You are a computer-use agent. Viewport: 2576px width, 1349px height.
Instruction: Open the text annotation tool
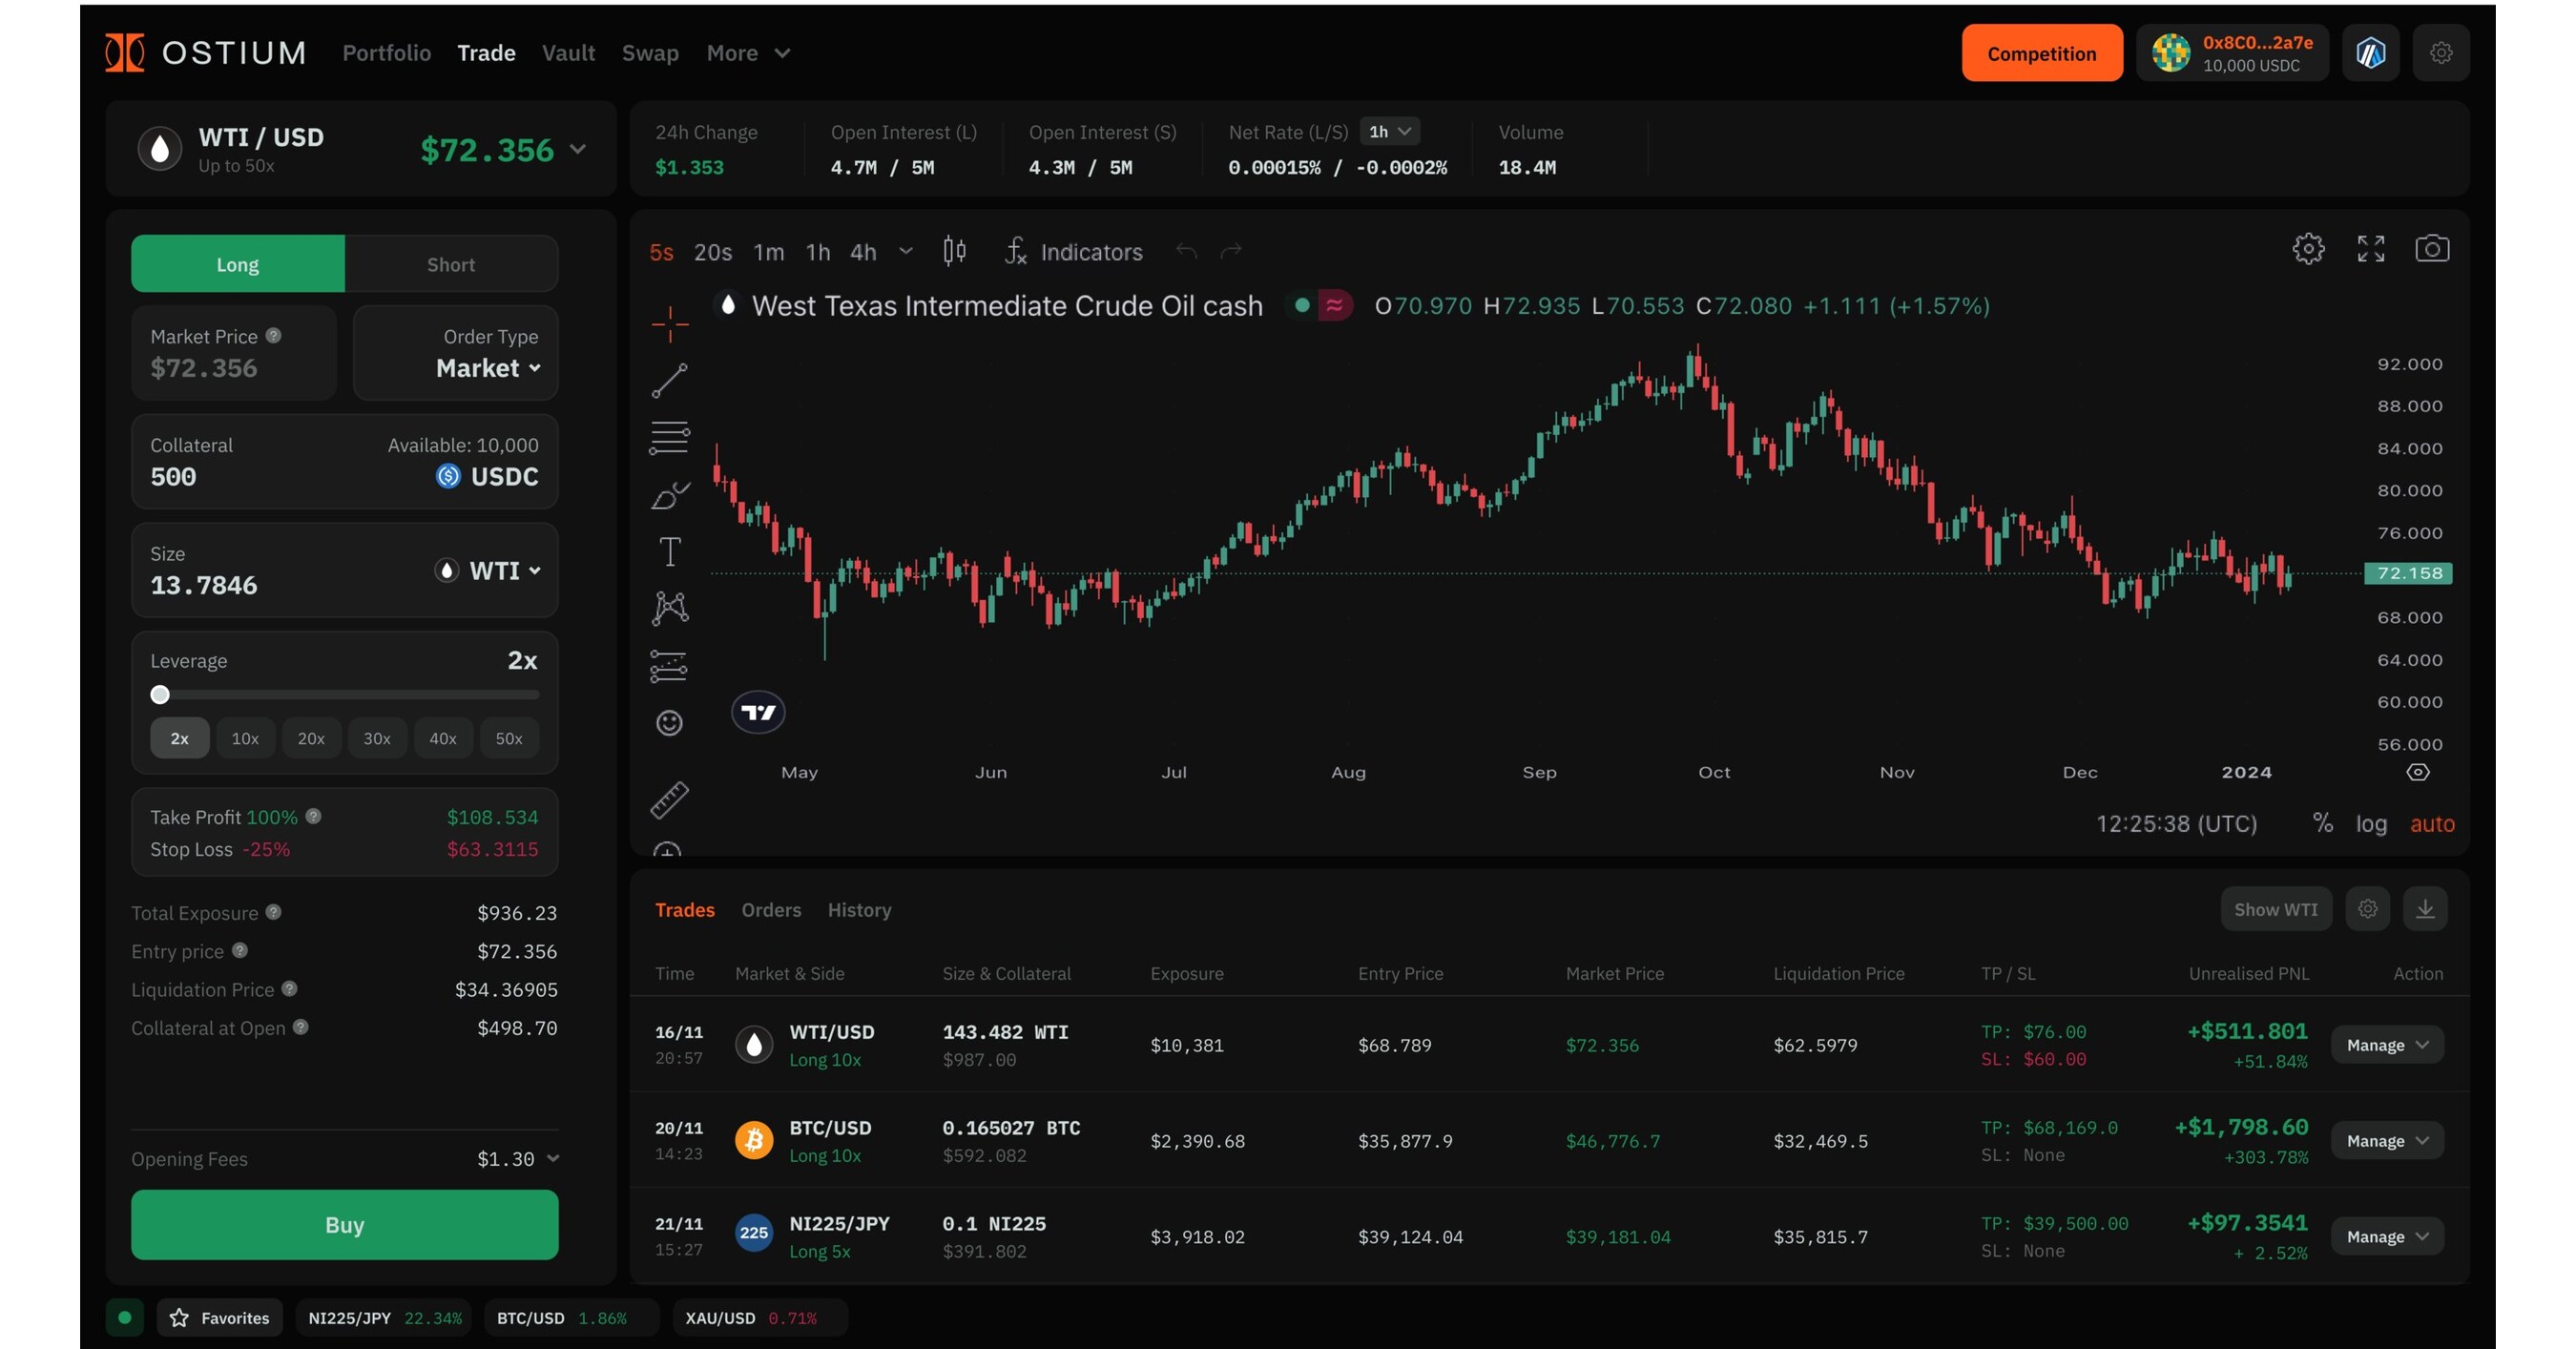click(669, 550)
